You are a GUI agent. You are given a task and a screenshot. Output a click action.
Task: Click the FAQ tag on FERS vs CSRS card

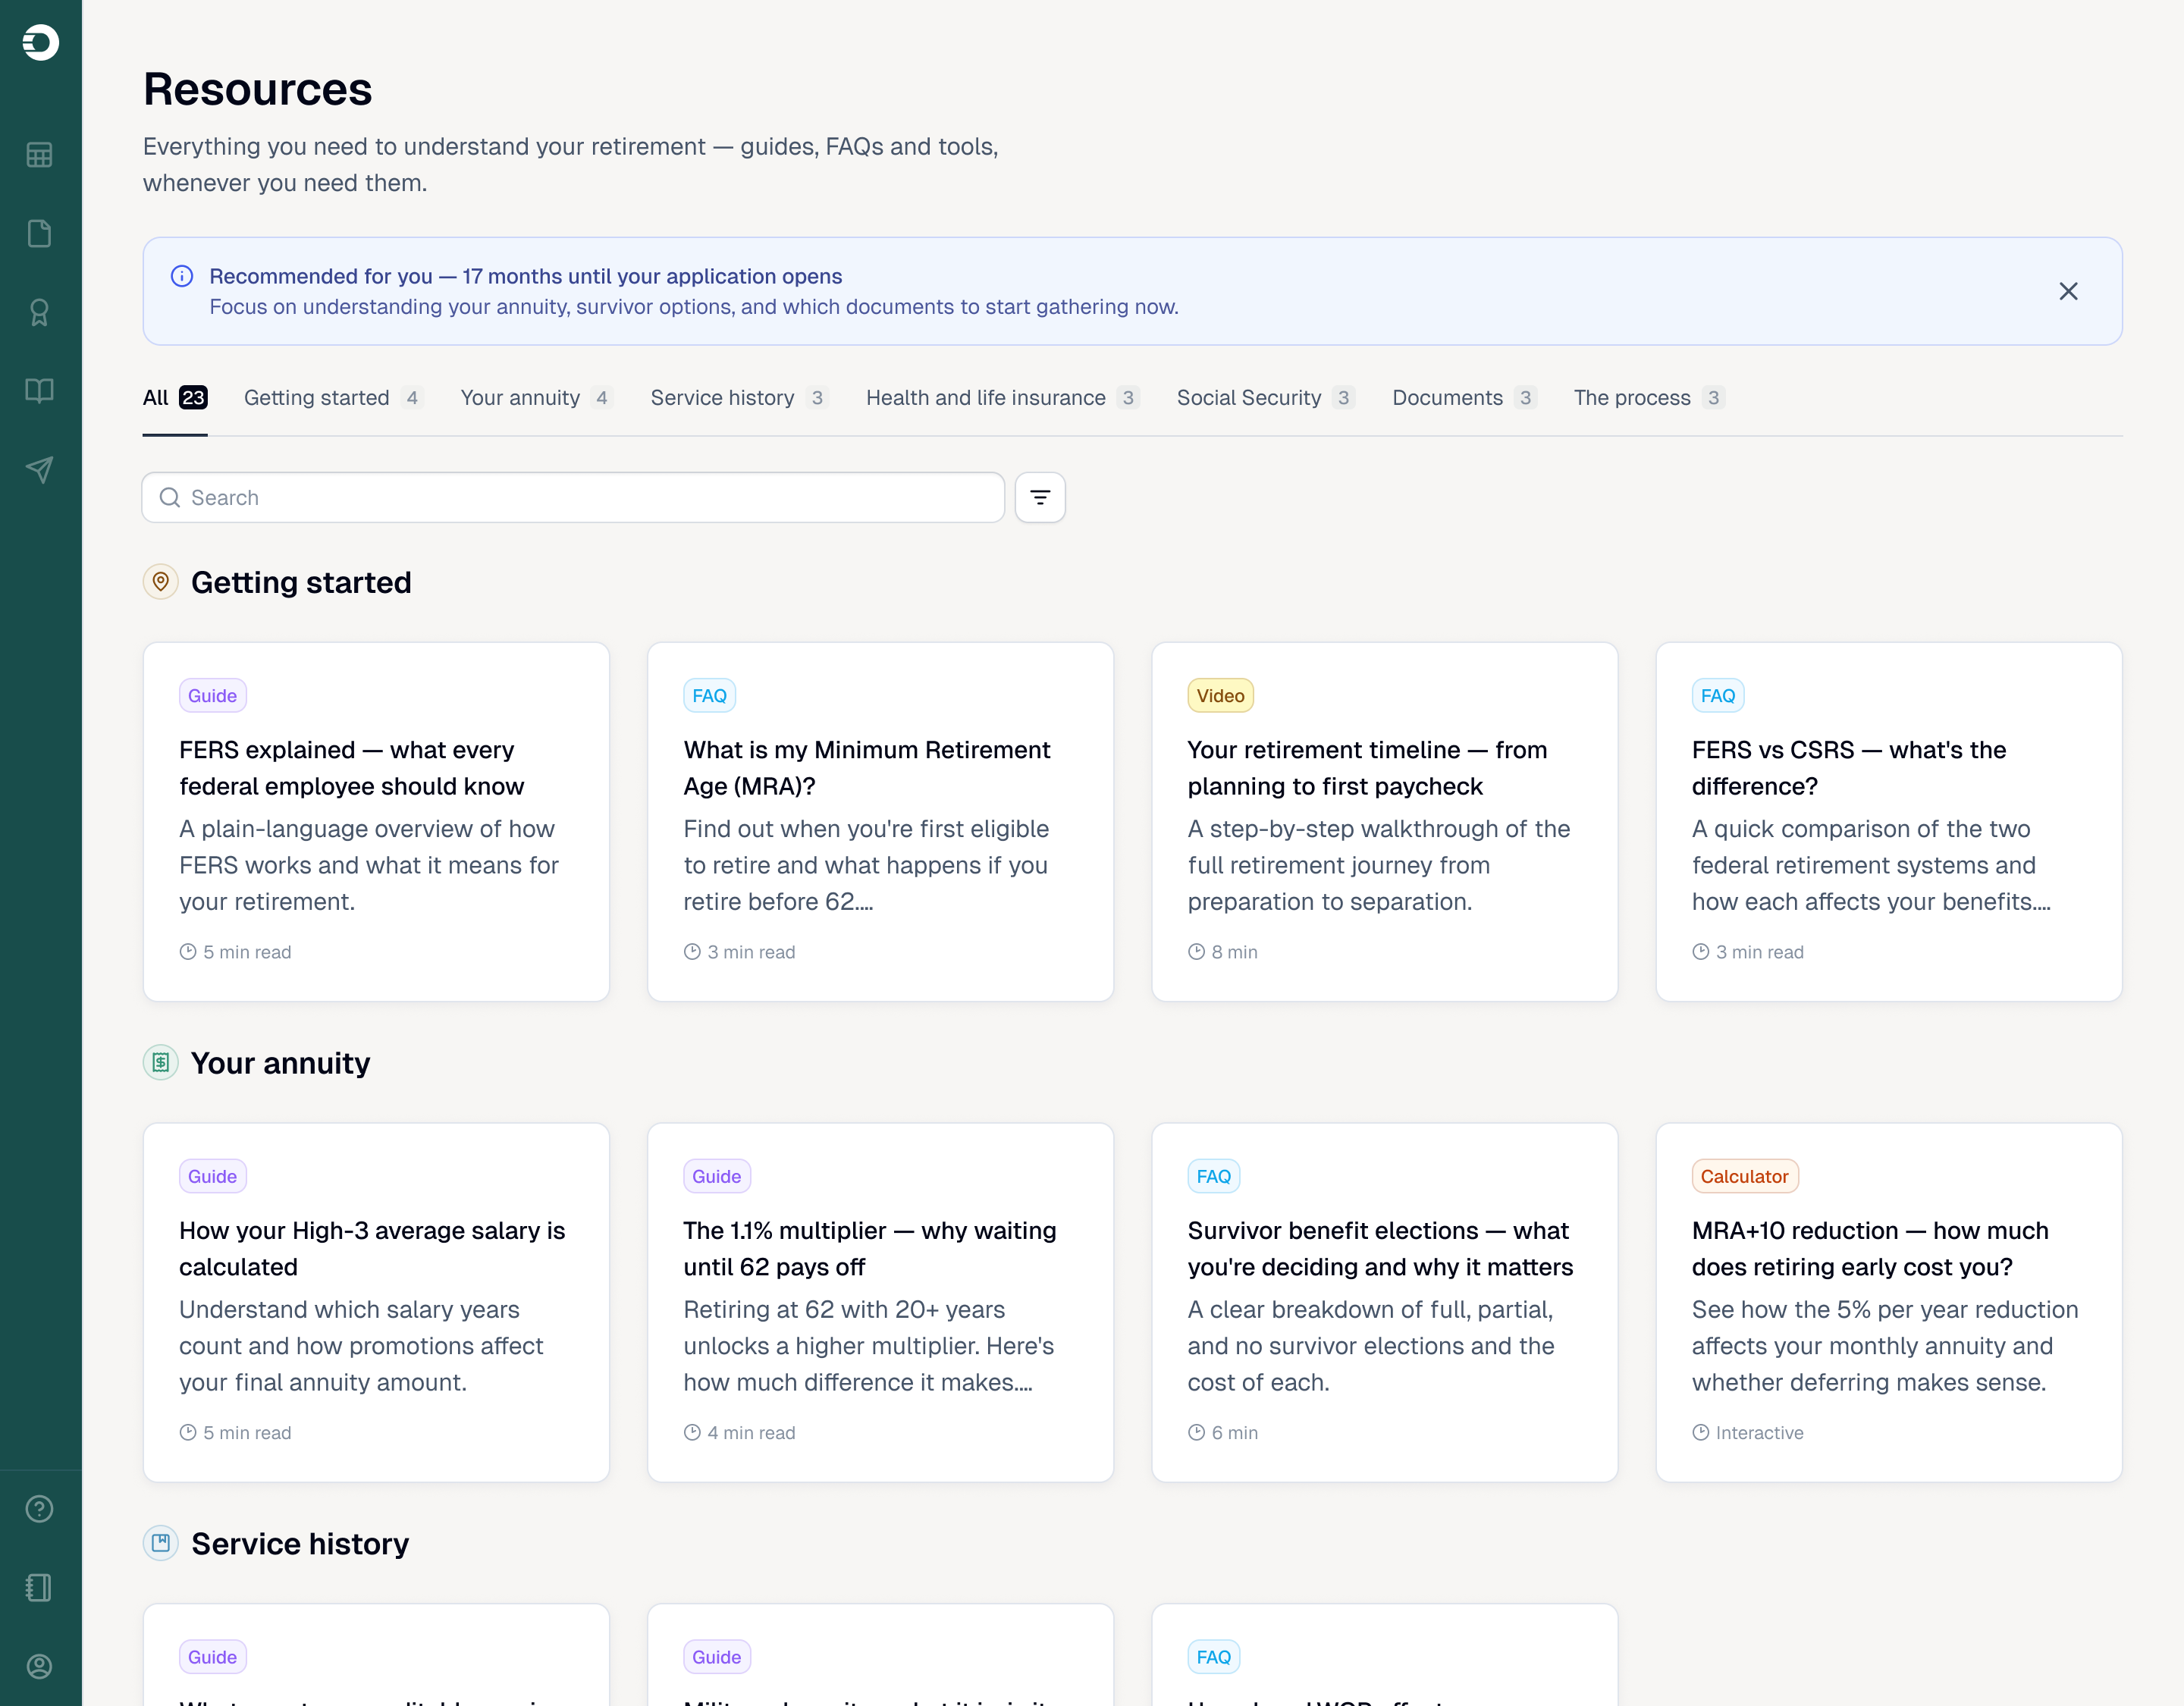pos(1717,696)
